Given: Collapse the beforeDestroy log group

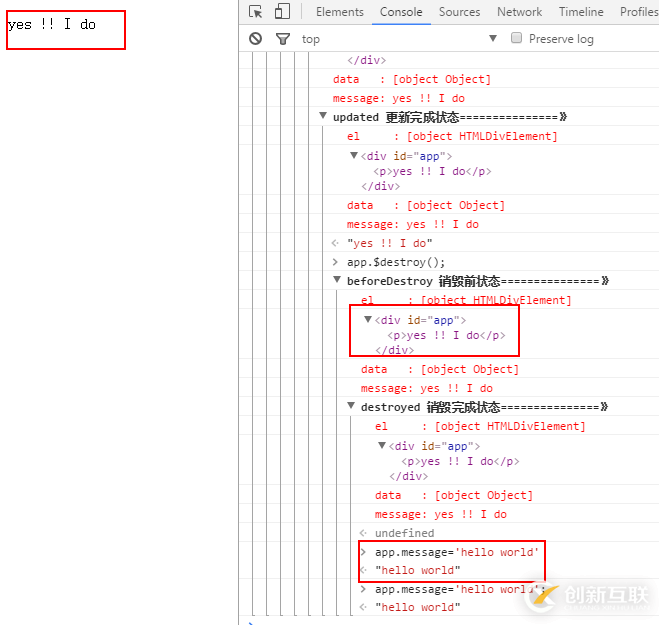Looking at the screenshot, I should [x=337, y=280].
